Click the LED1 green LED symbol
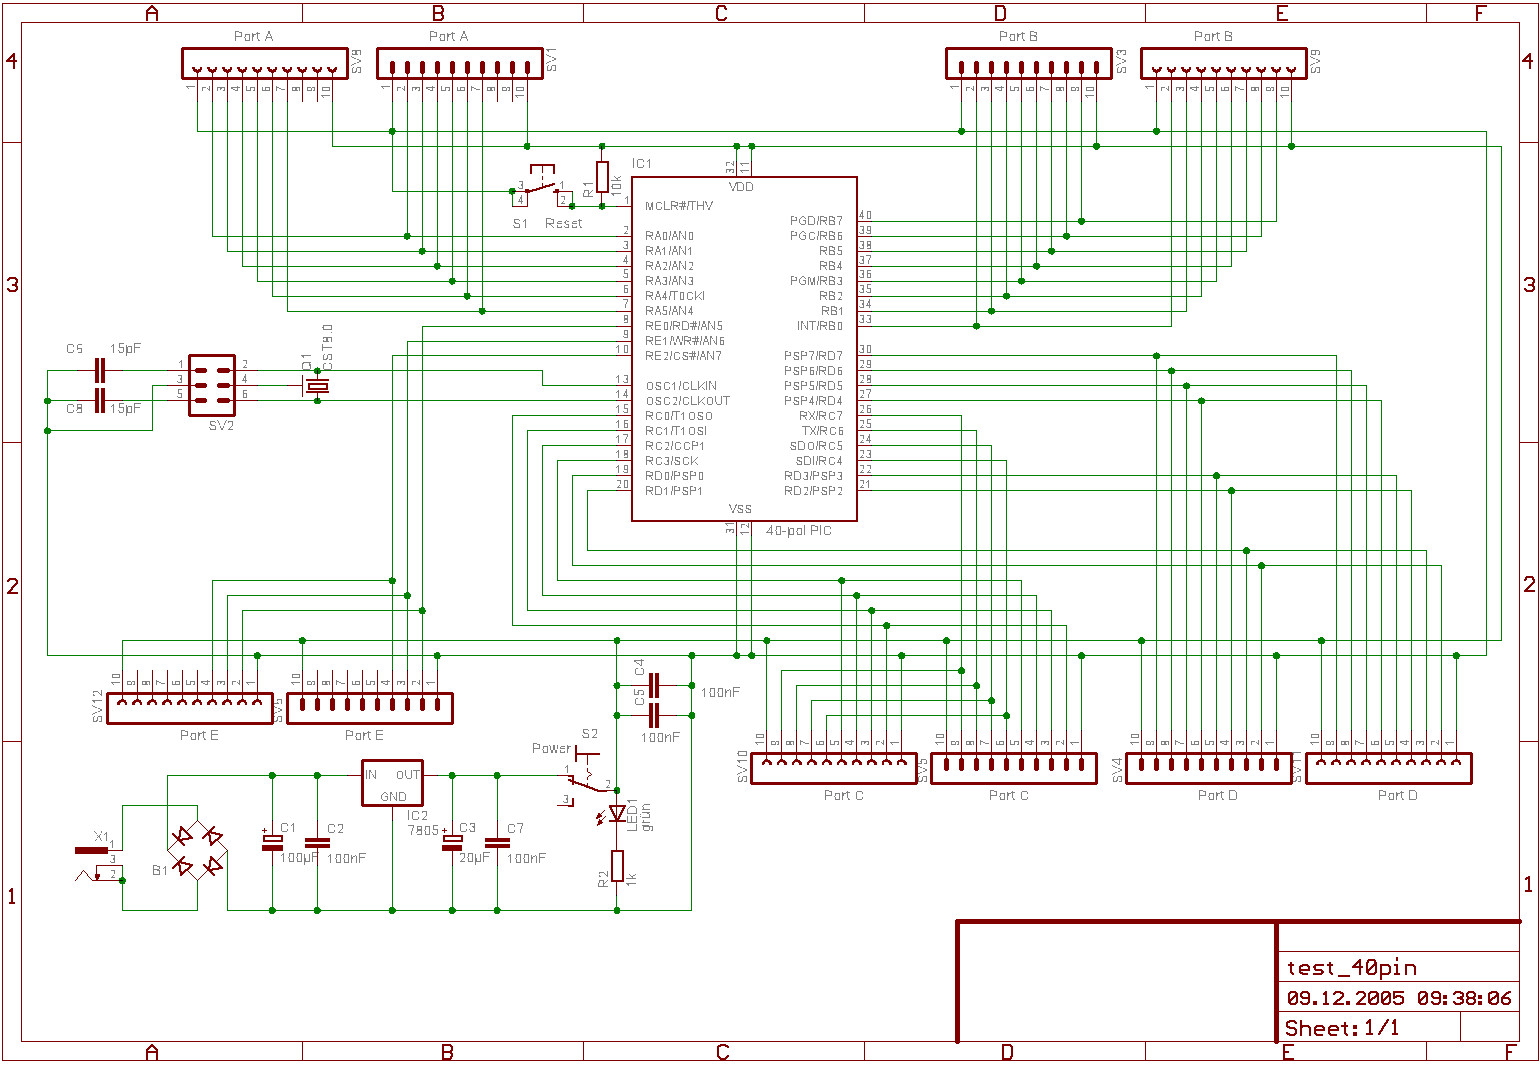The width and height of the screenshot is (1540, 1065). [x=617, y=814]
